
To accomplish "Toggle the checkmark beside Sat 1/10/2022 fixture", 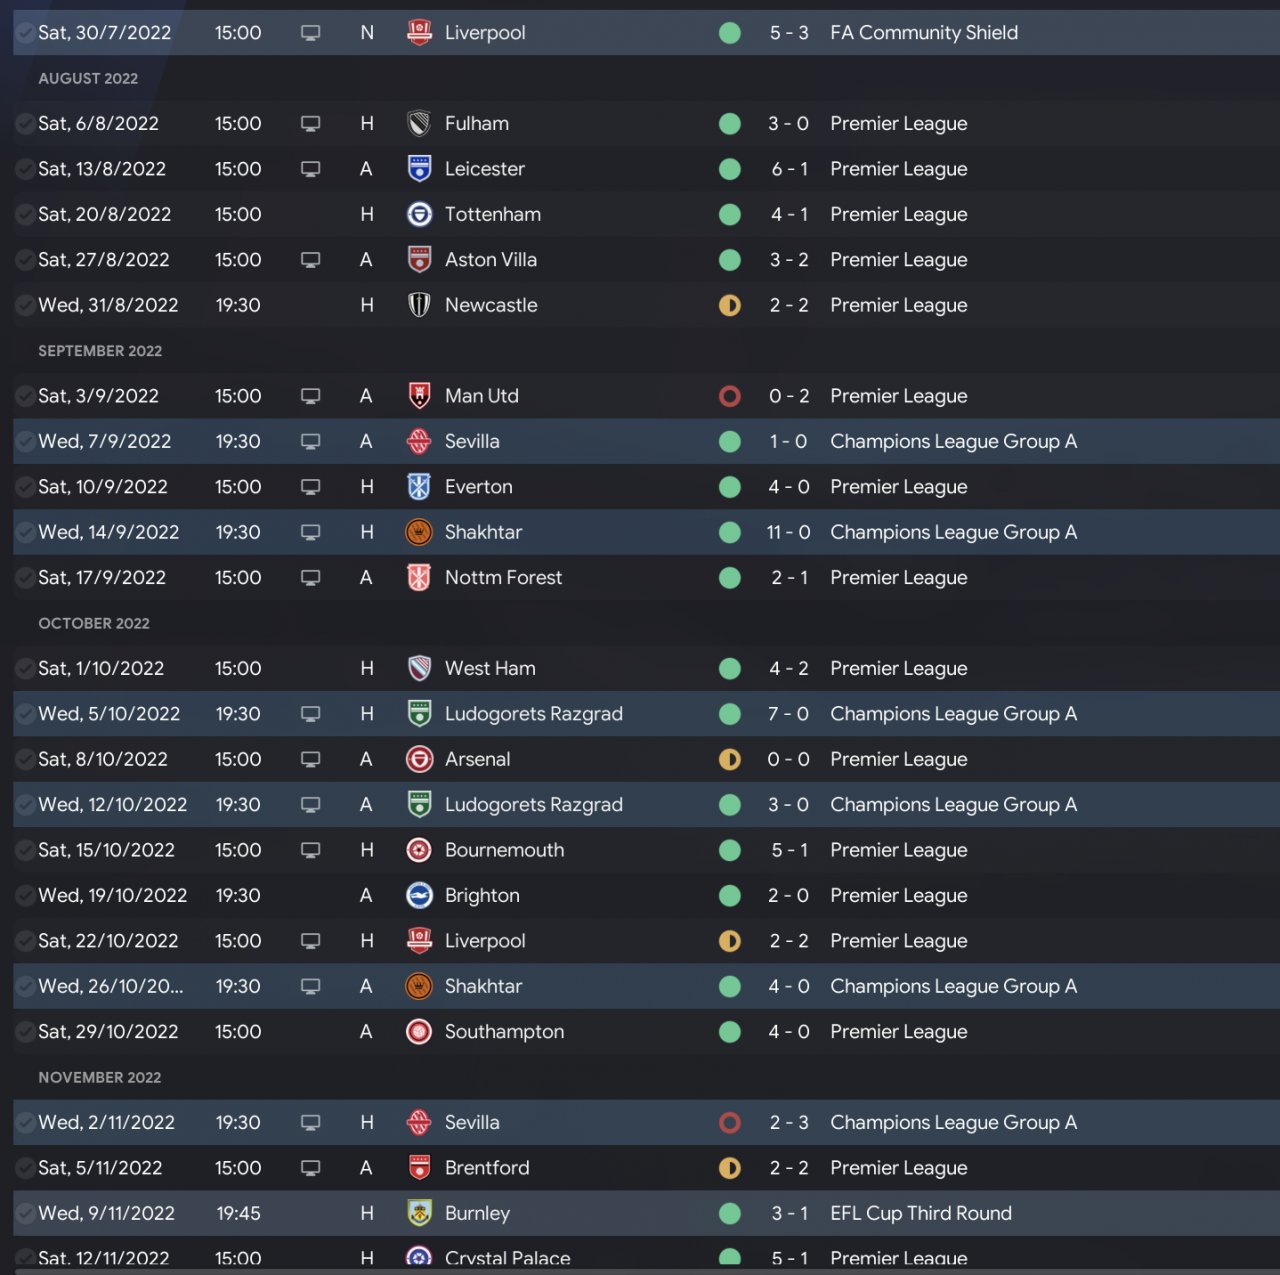I will tap(24, 669).
